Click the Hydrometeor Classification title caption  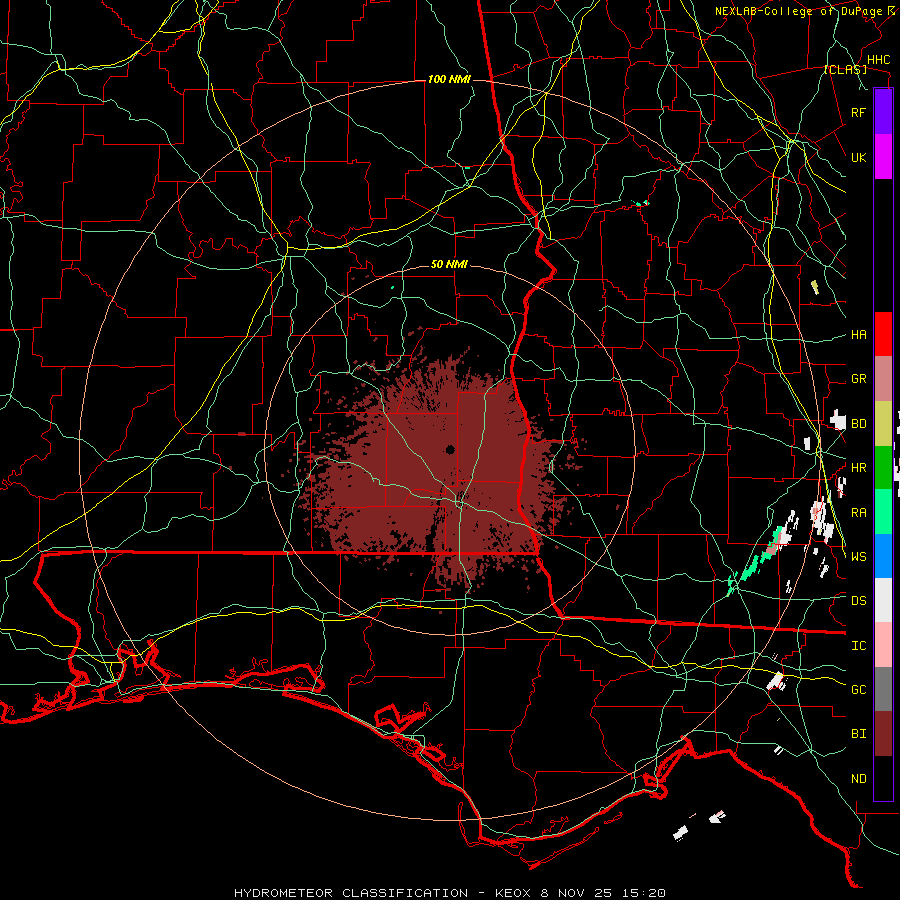pos(449,893)
